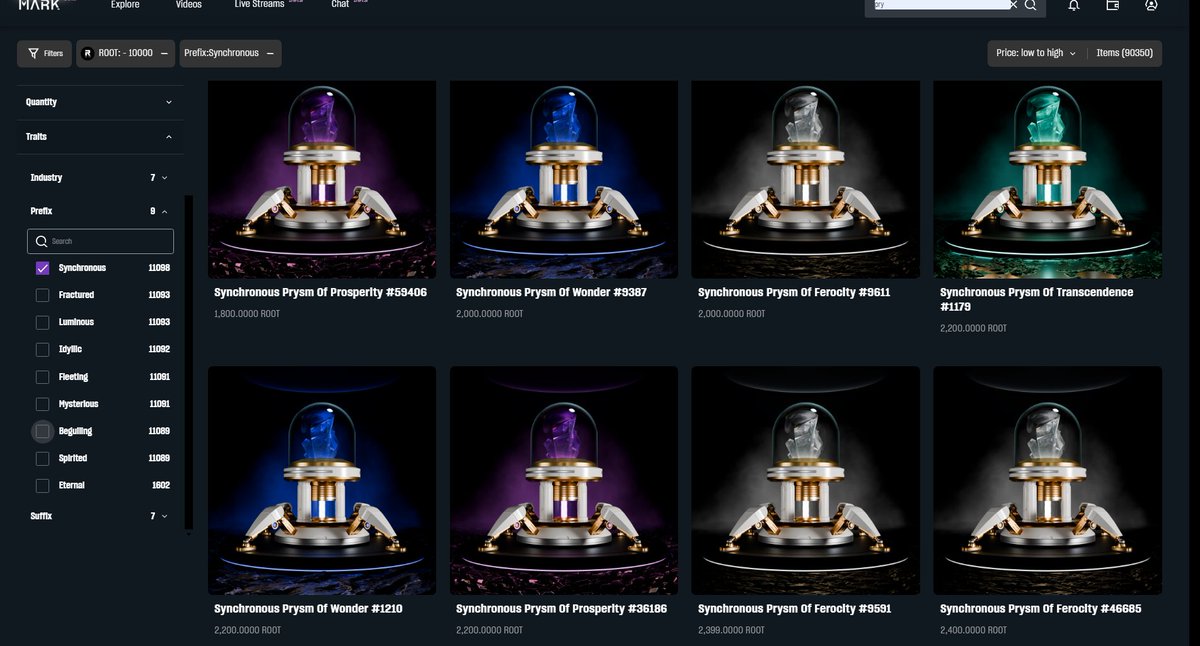This screenshot has height=646, width=1200.
Task: Open the wallet icon
Action: coord(1113,5)
